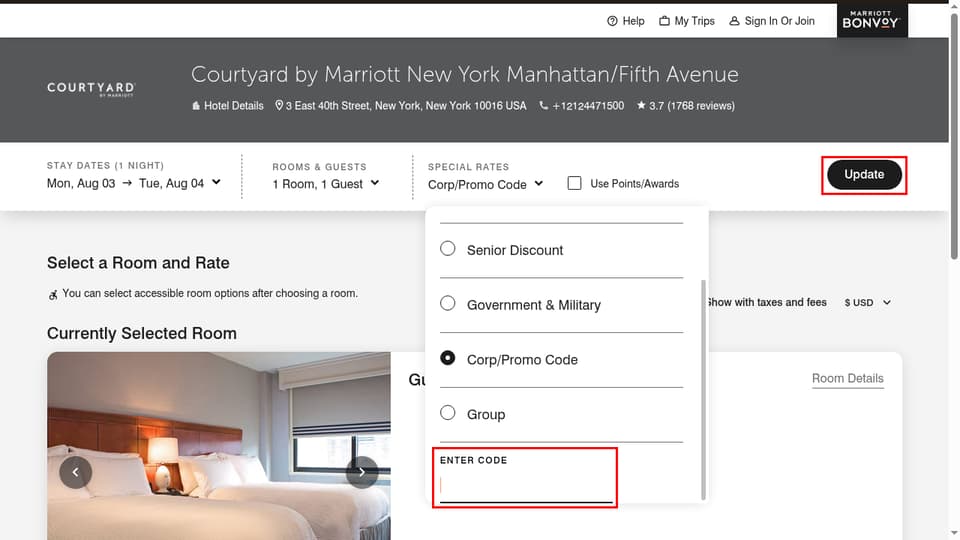Click the 'Currently Selected Room' heading
Screen dimensions: 960x540
pyautogui.click(x=142, y=333)
